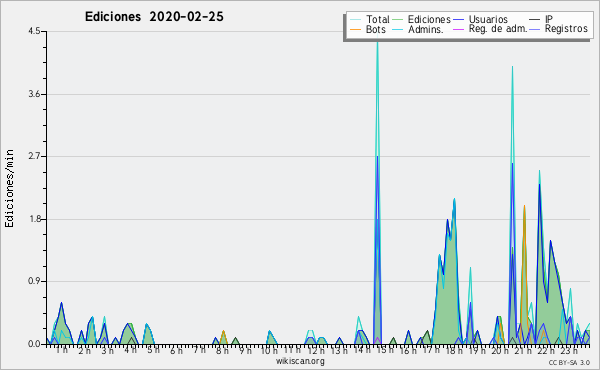Click the '21 h' x-axis label
The image size is (600, 370).
point(523,350)
